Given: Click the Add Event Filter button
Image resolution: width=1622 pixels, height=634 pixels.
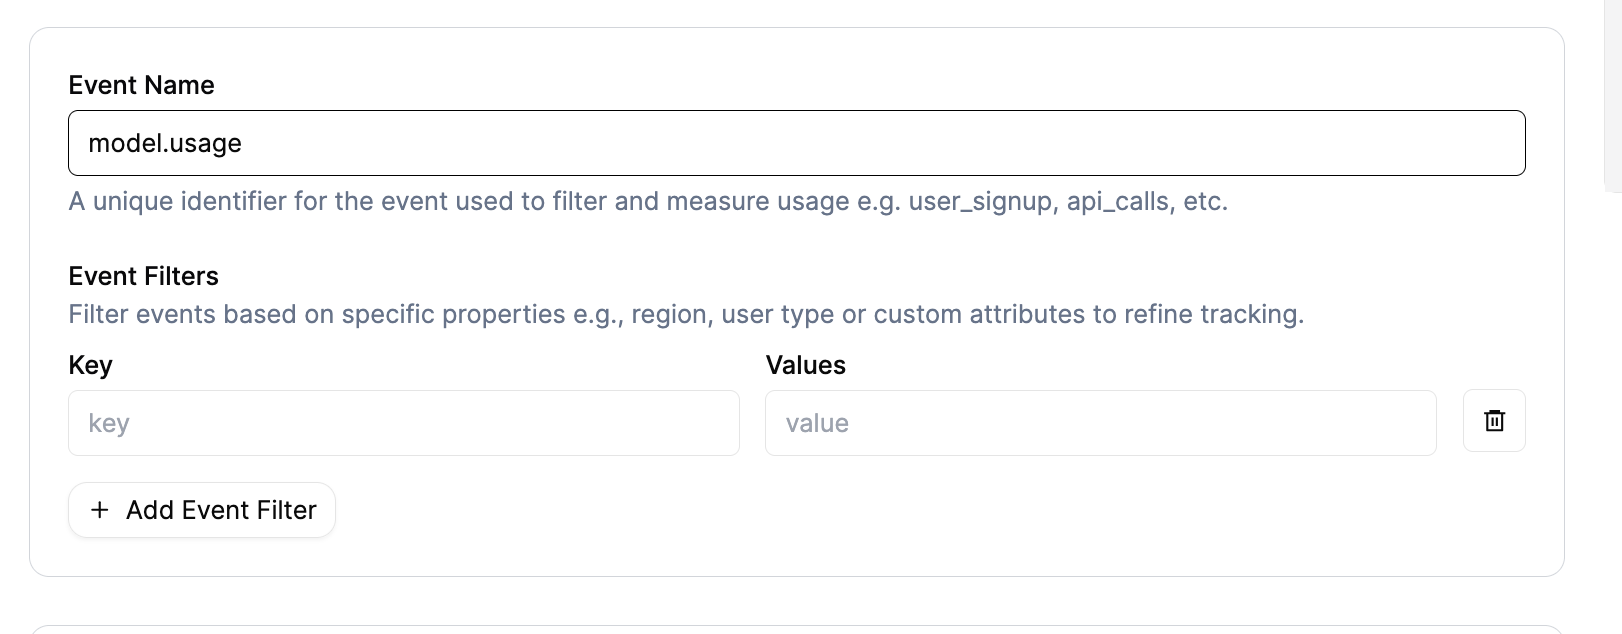Looking at the screenshot, I should (x=202, y=510).
